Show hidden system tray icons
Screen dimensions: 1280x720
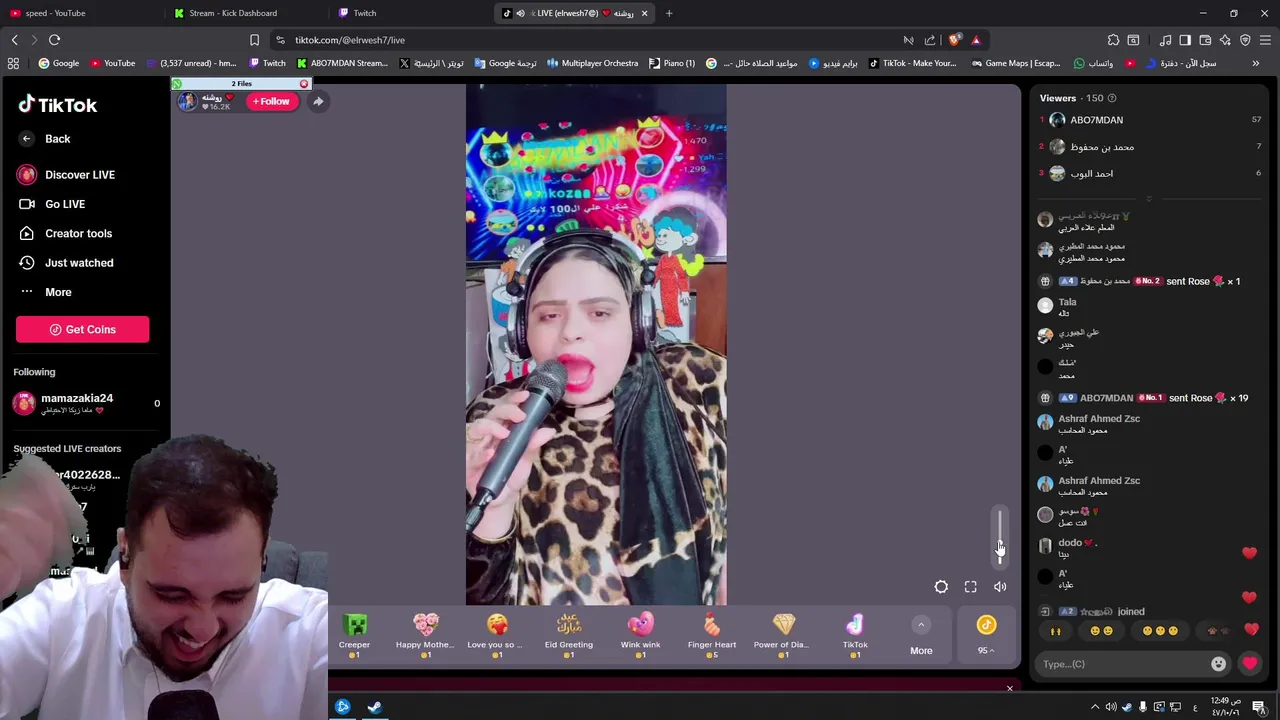[1094, 707]
